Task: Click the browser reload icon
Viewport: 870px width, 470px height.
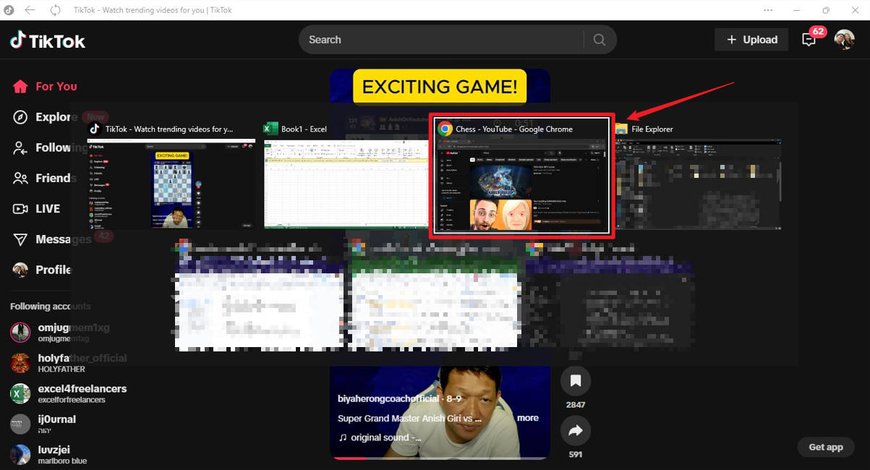Action: tap(55, 10)
